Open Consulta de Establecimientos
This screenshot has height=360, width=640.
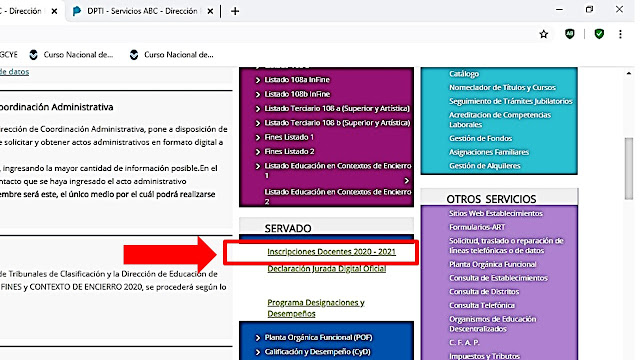pos(498,278)
